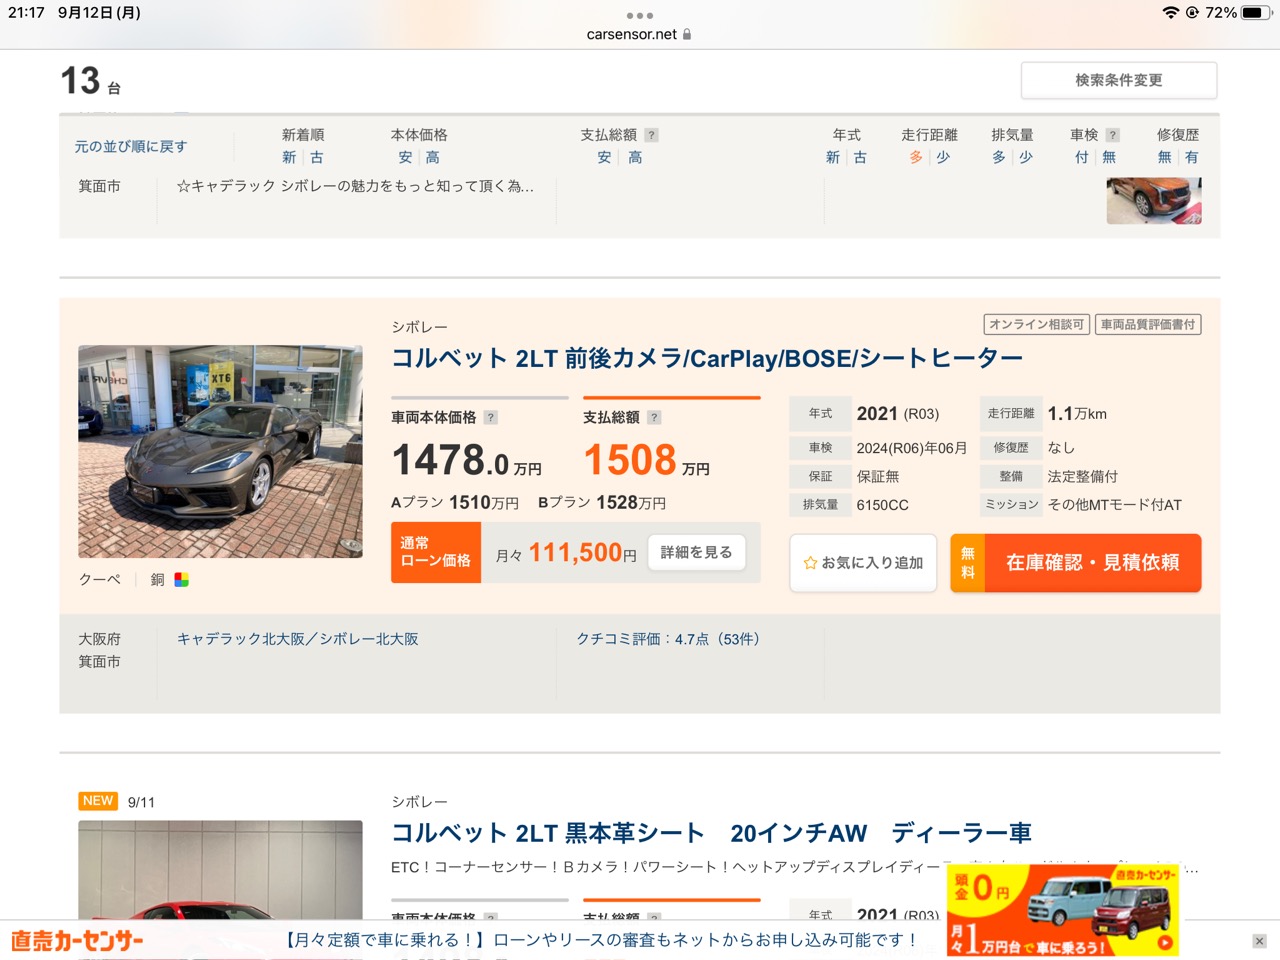Click the NEW badge on second listing
The width and height of the screenshot is (1280, 960).
(98, 801)
